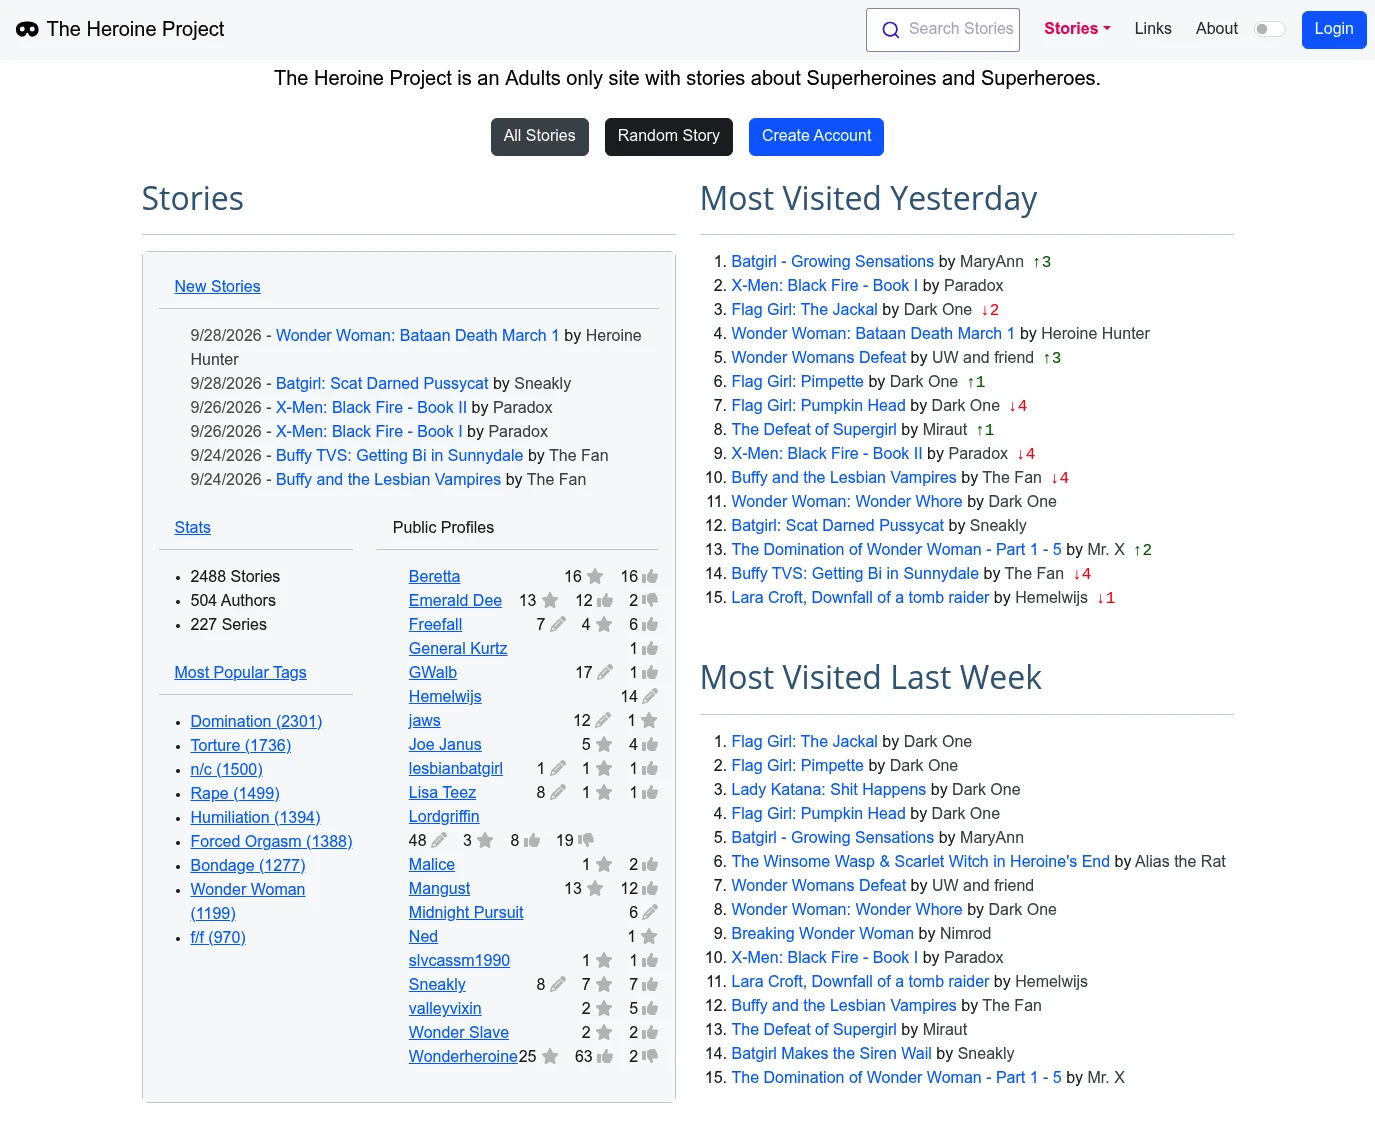Image resolution: width=1375 pixels, height=1125 pixels.
Task: Click the star icon in Joe Janus's row
Action: click(604, 745)
